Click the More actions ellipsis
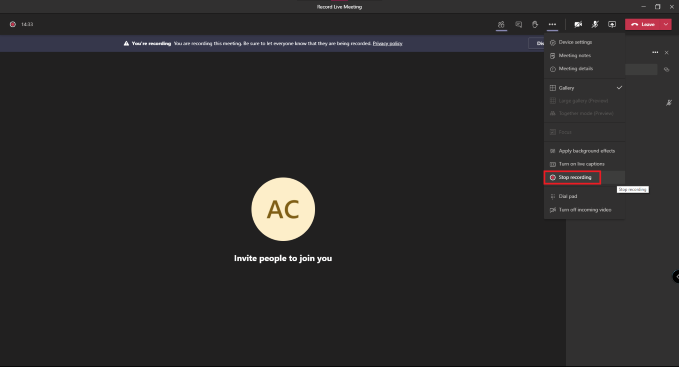This screenshot has width=679, height=367. [552, 25]
